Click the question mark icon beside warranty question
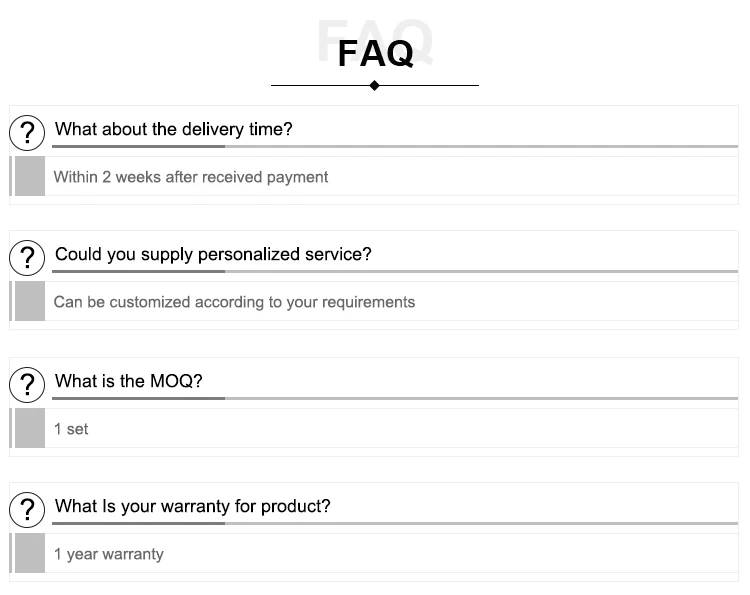This screenshot has height=595, width=750. tap(27, 509)
